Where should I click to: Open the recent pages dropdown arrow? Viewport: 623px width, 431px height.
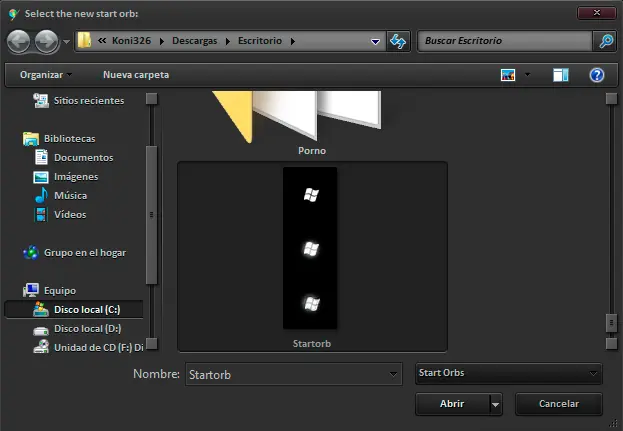click(66, 41)
